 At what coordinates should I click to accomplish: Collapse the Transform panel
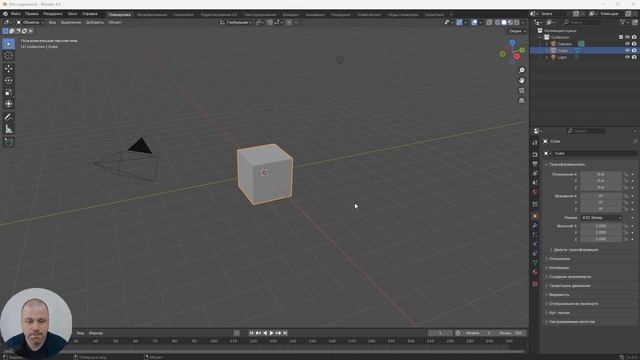pos(567,164)
